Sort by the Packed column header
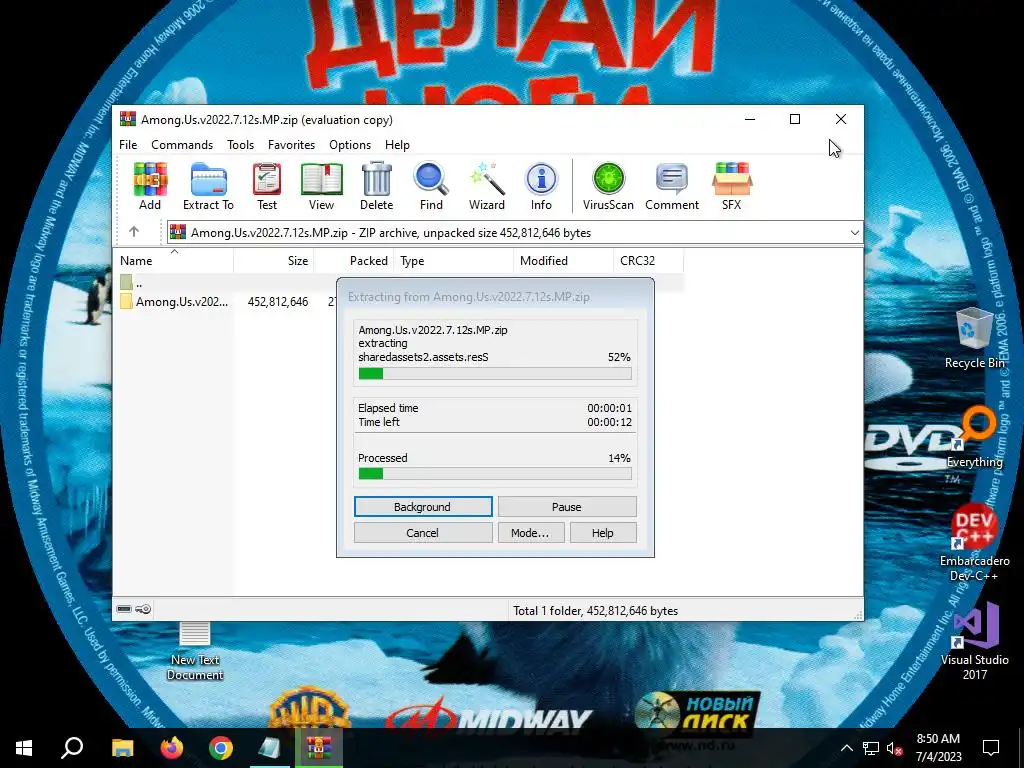This screenshot has width=1024, height=768. [x=354, y=261]
